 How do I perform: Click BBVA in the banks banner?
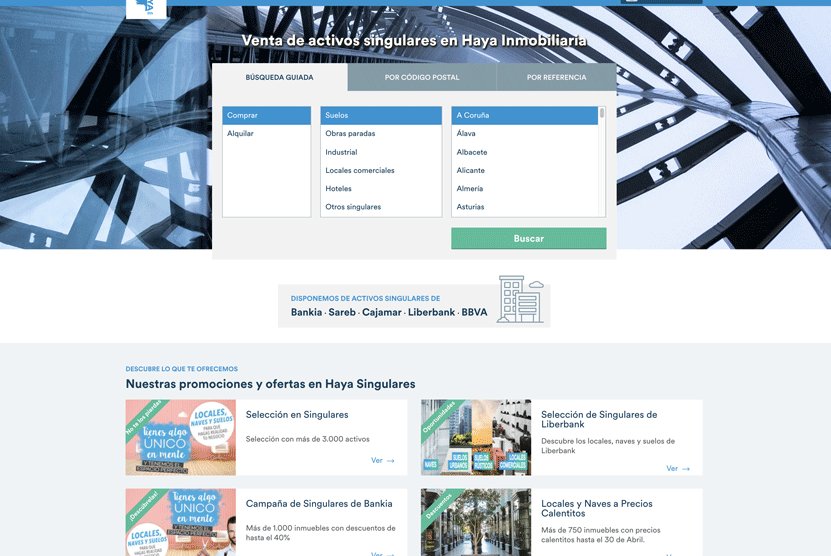point(474,312)
